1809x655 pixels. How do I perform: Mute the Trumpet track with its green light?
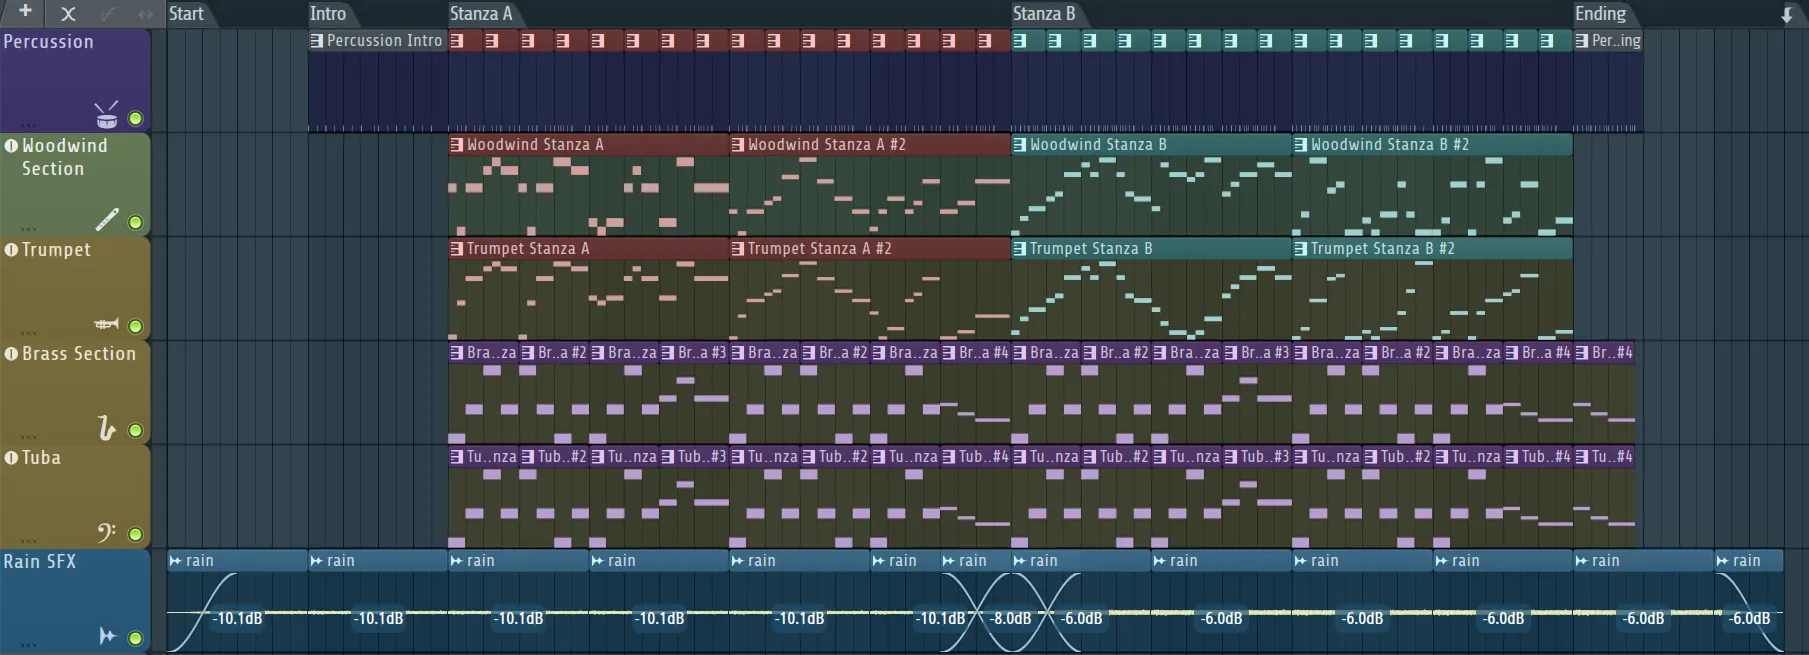coord(135,326)
